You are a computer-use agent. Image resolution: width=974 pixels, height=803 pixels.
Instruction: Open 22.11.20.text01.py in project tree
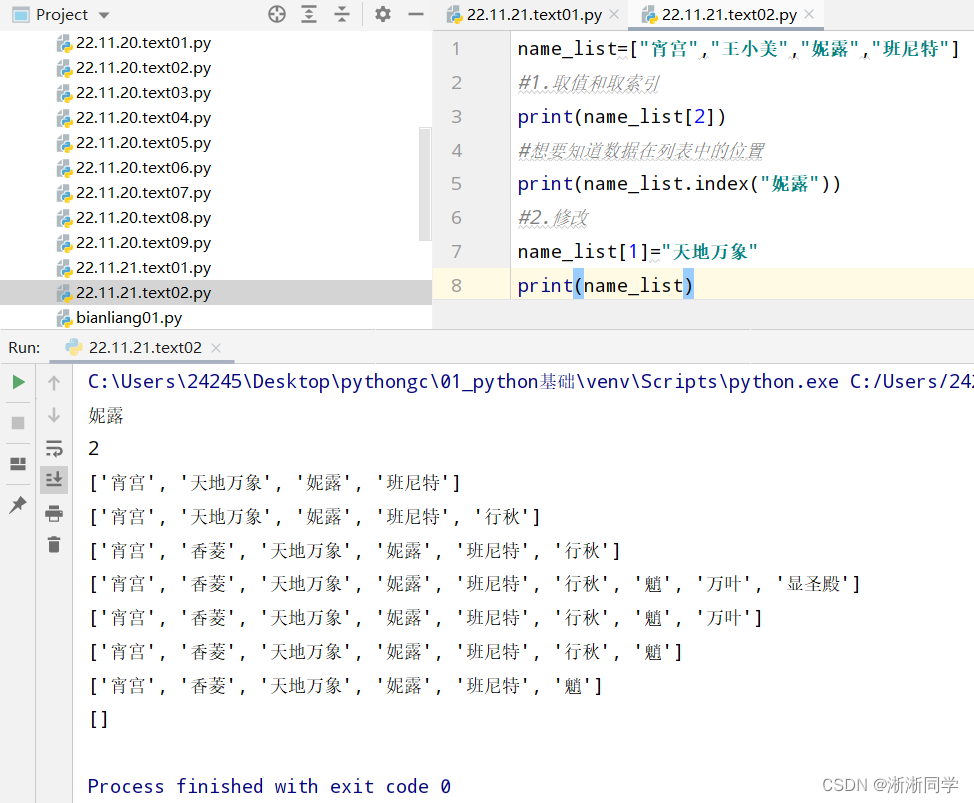(x=143, y=43)
